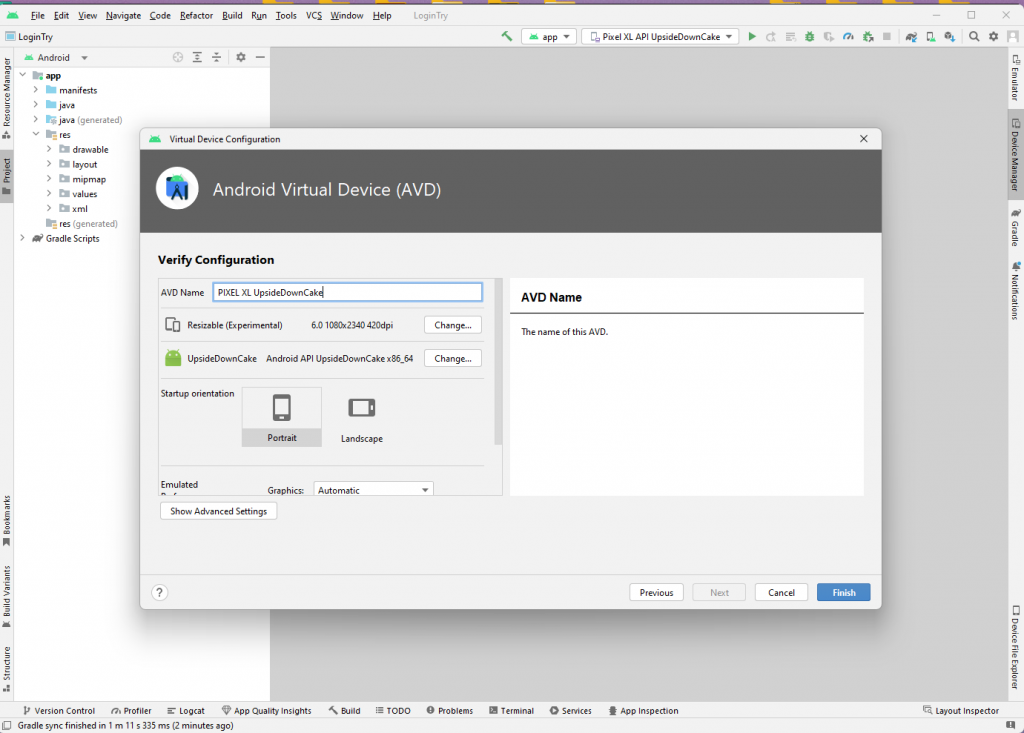Open the VCS menu
This screenshot has width=1024, height=733.
[313, 16]
